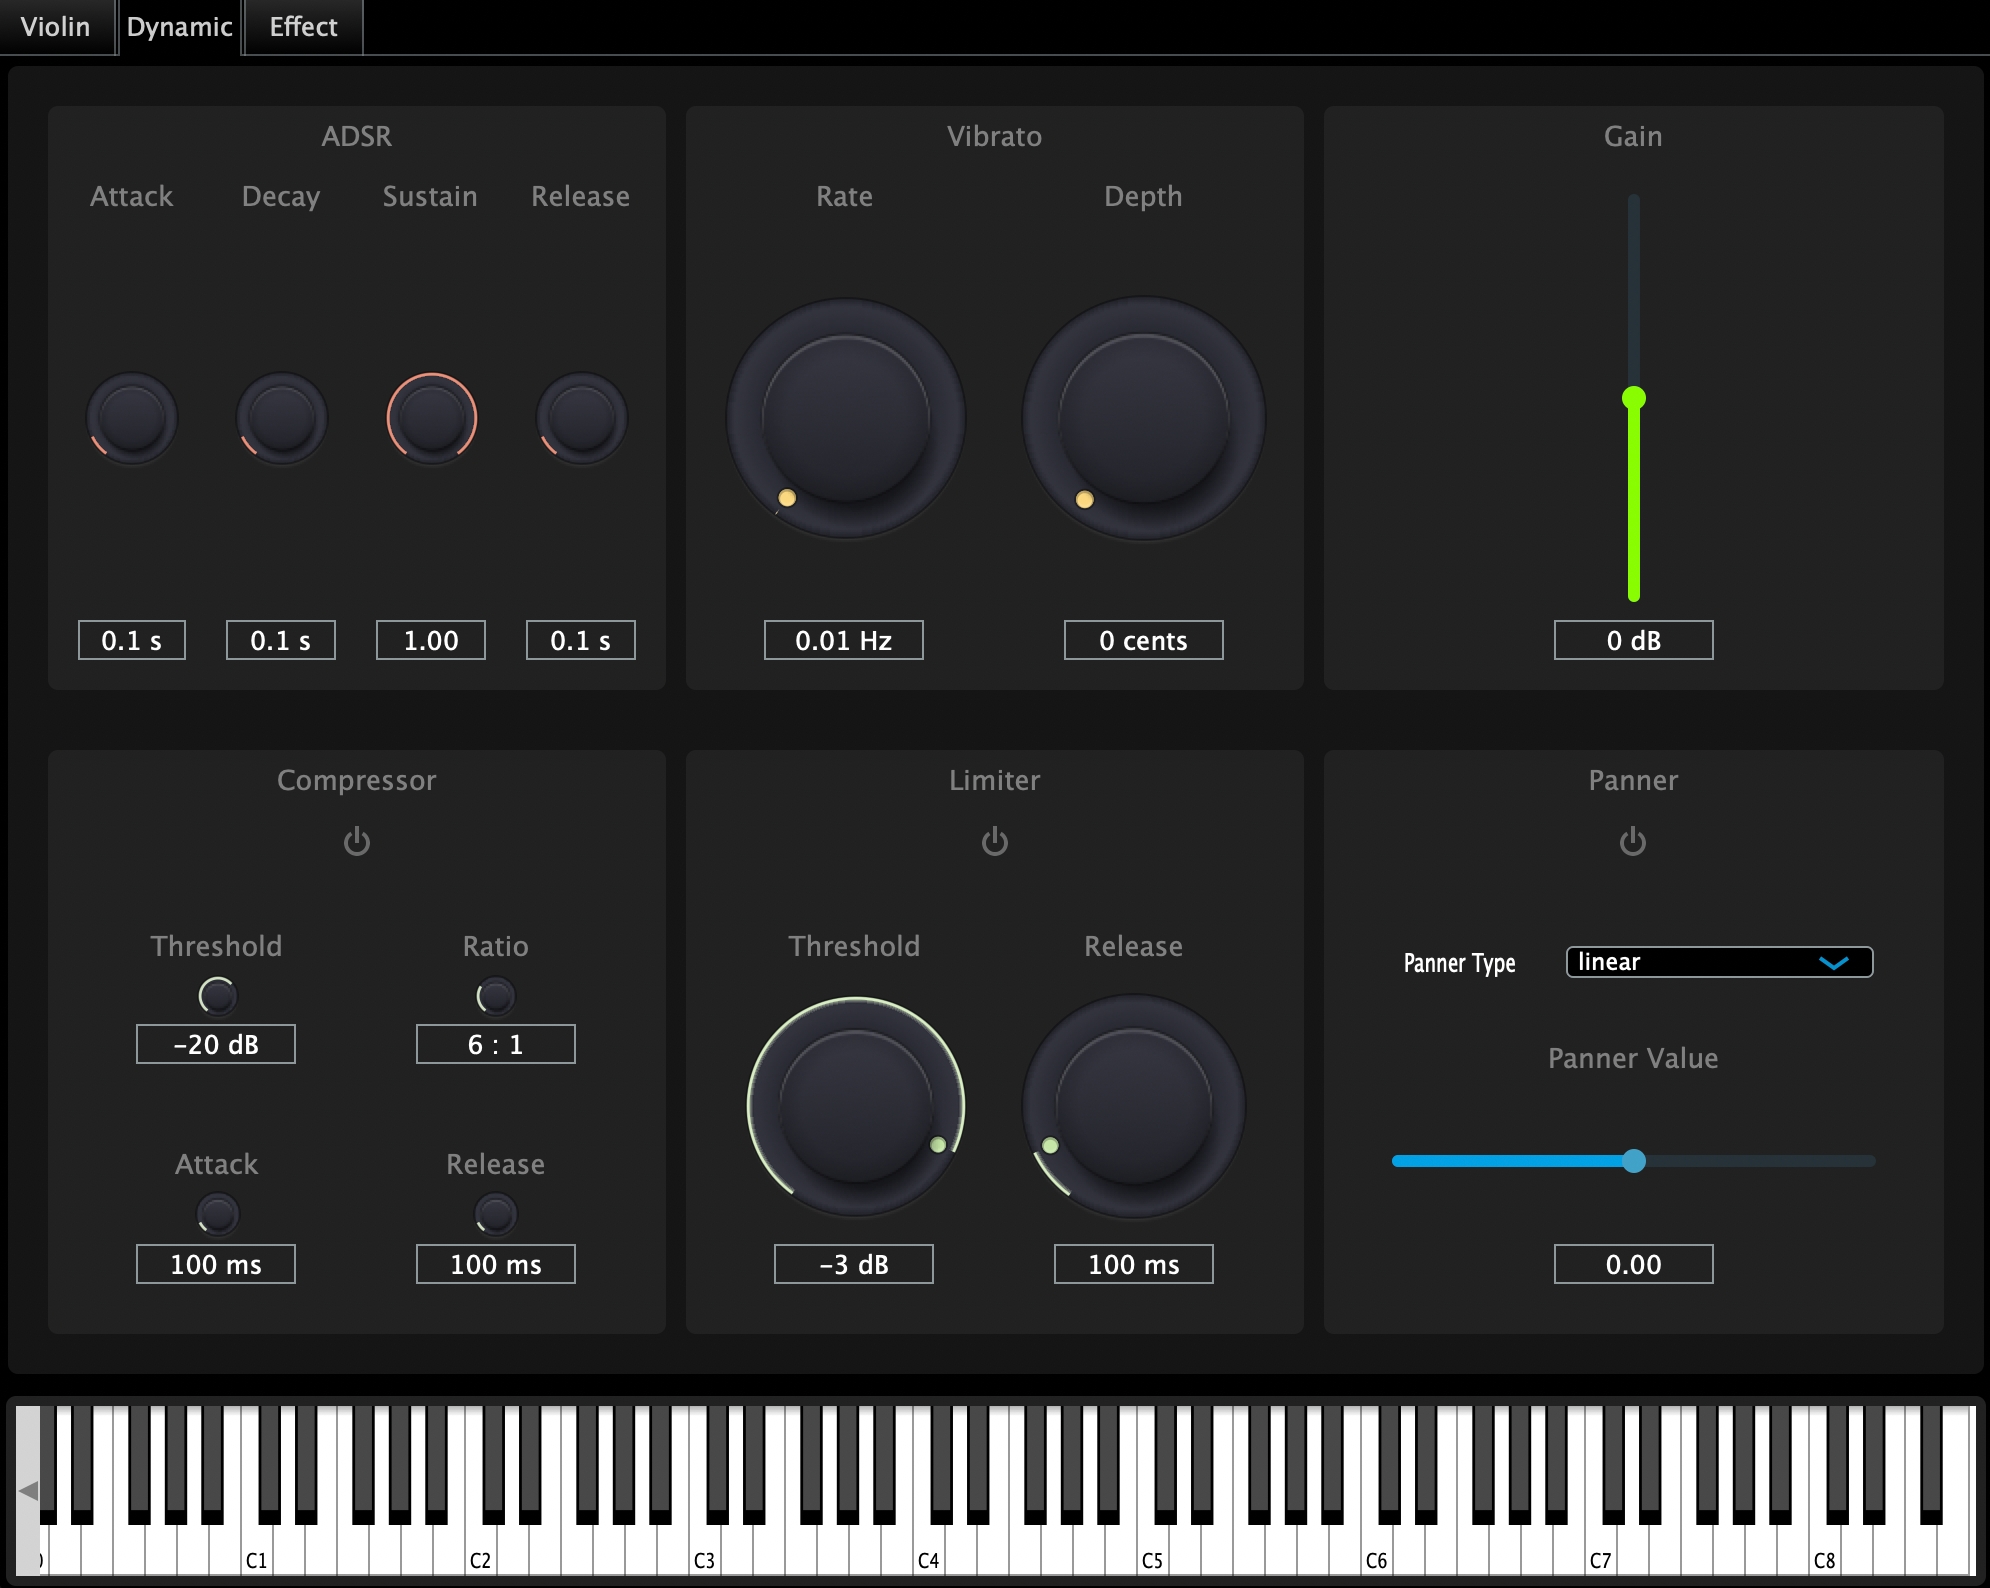Viewport: 1990px width, 1588px height.
Task: Click the ADSR Attack knob
Action: coord(132,418)
